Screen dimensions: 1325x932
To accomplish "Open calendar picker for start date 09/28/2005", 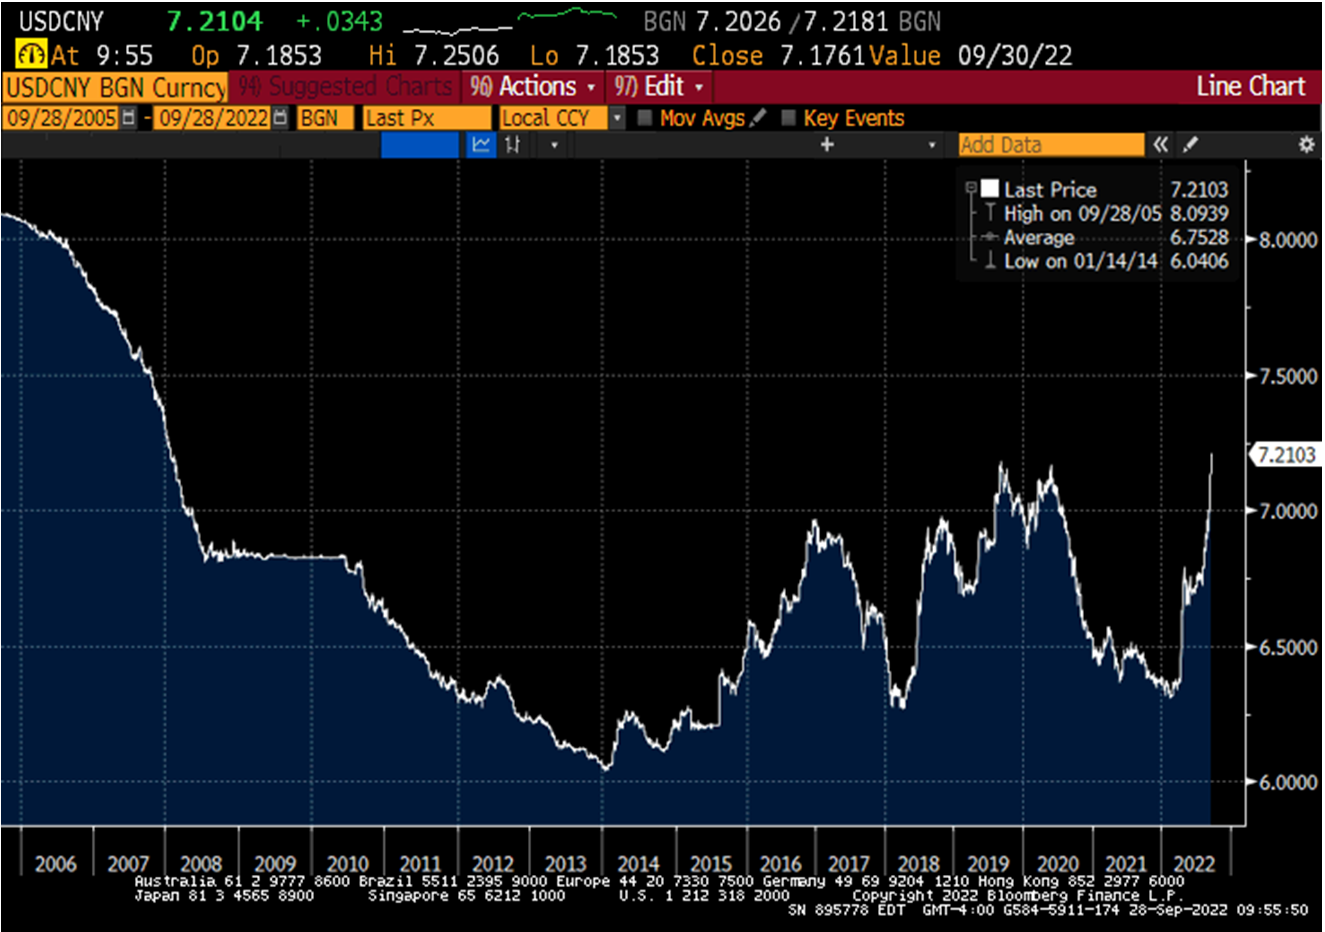I will (x=128, y=118).
